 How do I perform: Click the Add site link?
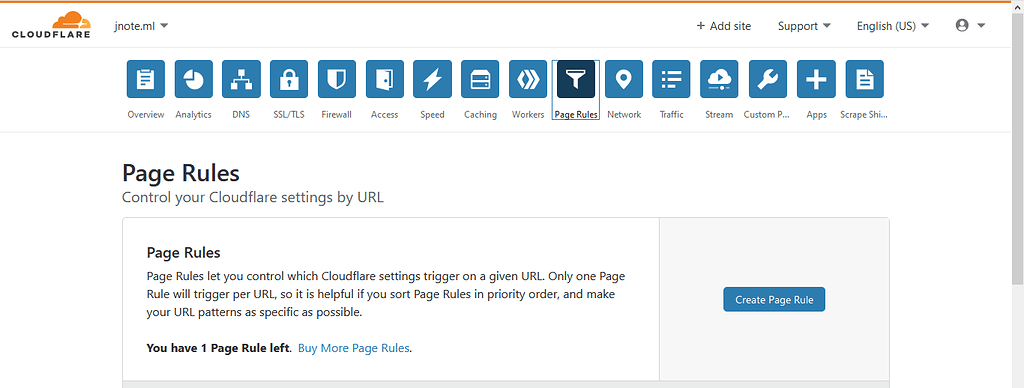click(724, 26)
